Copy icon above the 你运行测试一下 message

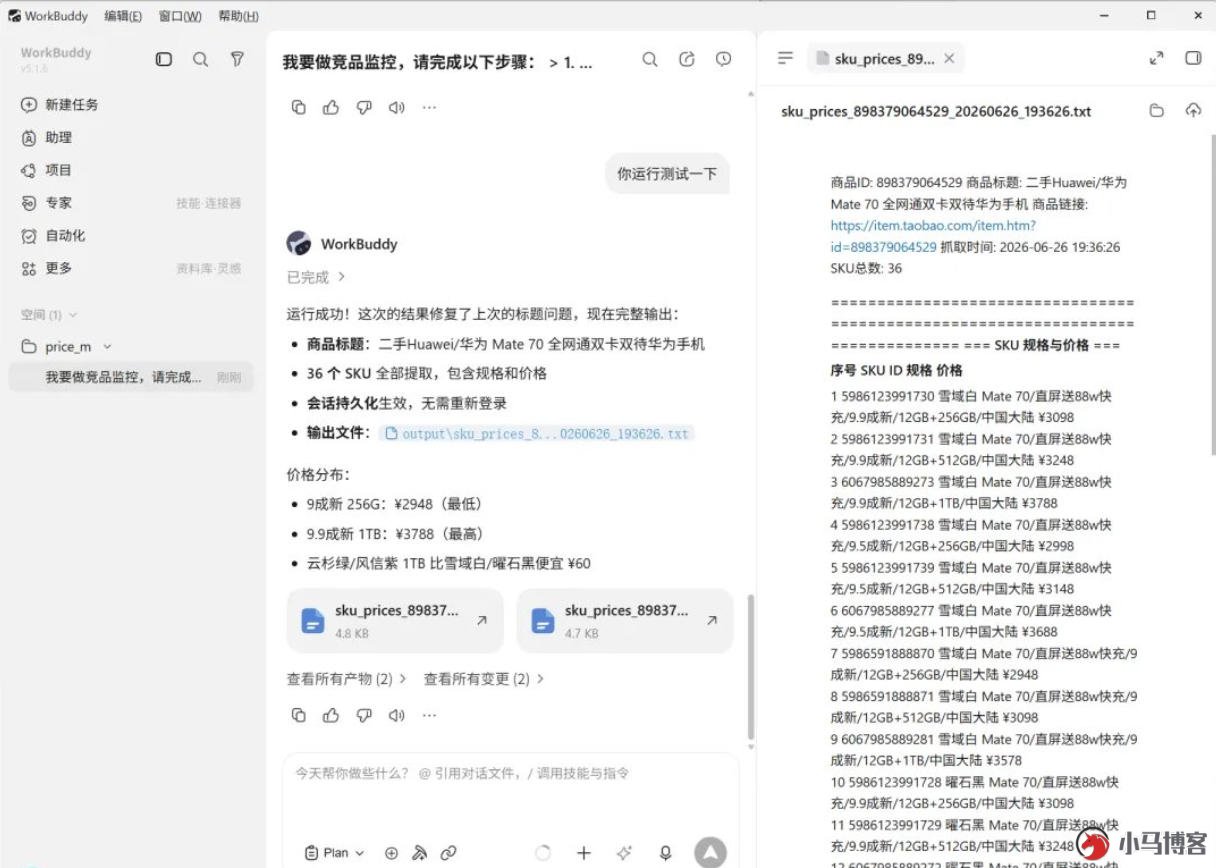point(298,107)
